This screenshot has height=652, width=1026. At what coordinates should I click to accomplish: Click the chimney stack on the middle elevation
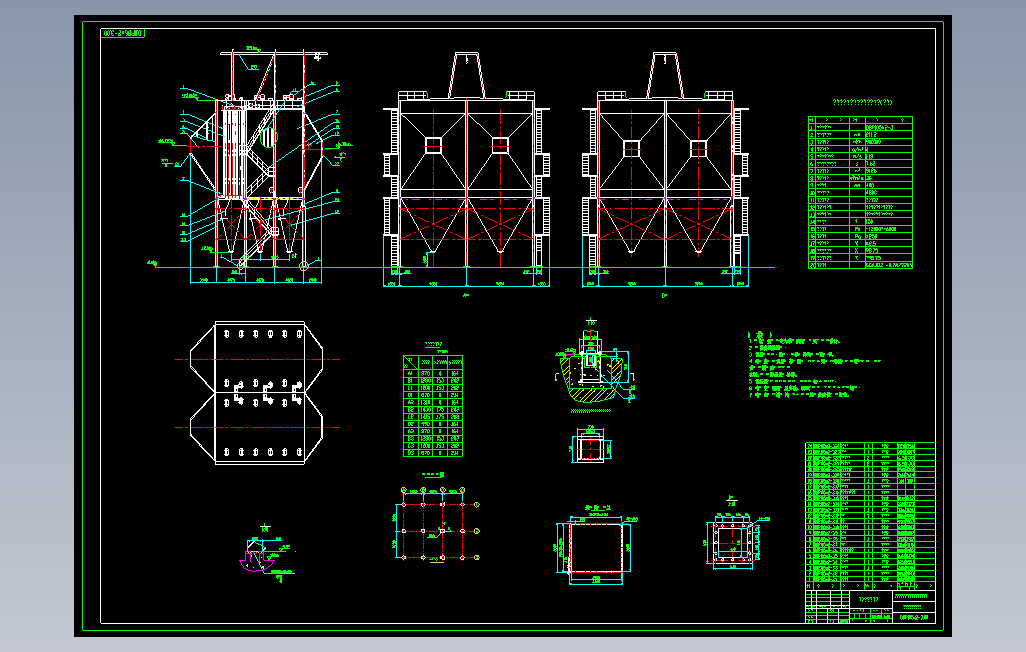467,75
